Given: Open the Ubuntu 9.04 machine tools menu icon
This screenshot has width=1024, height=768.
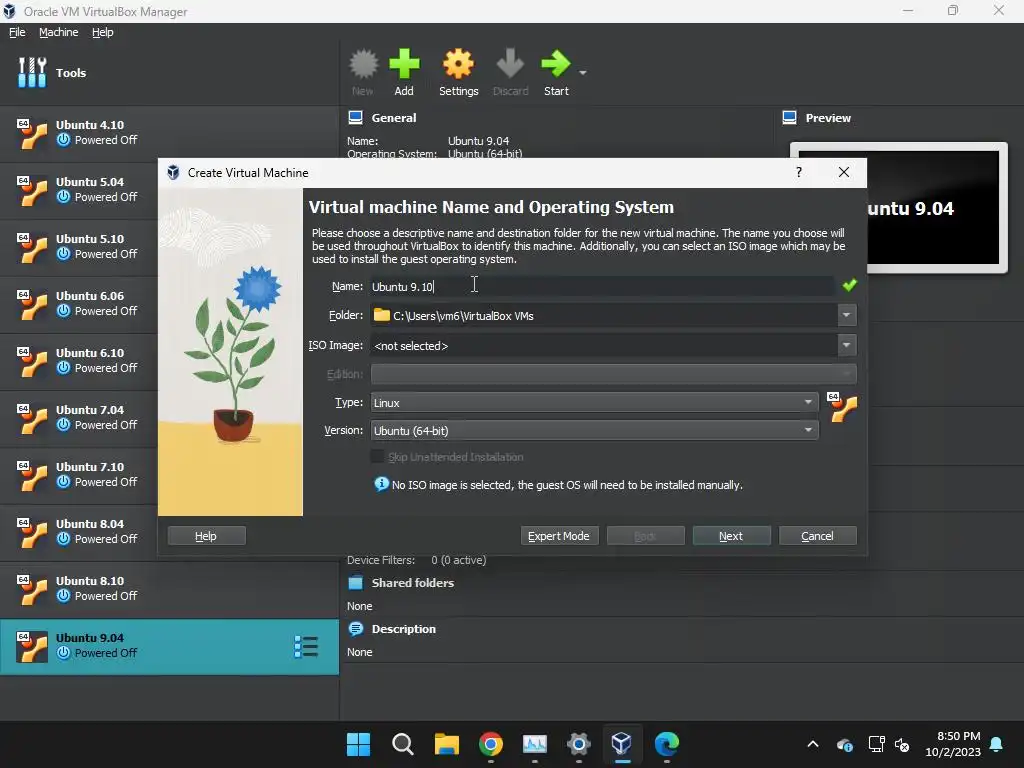Looking at the screenshot, I should pyautogui.click(x=306, y=647).
